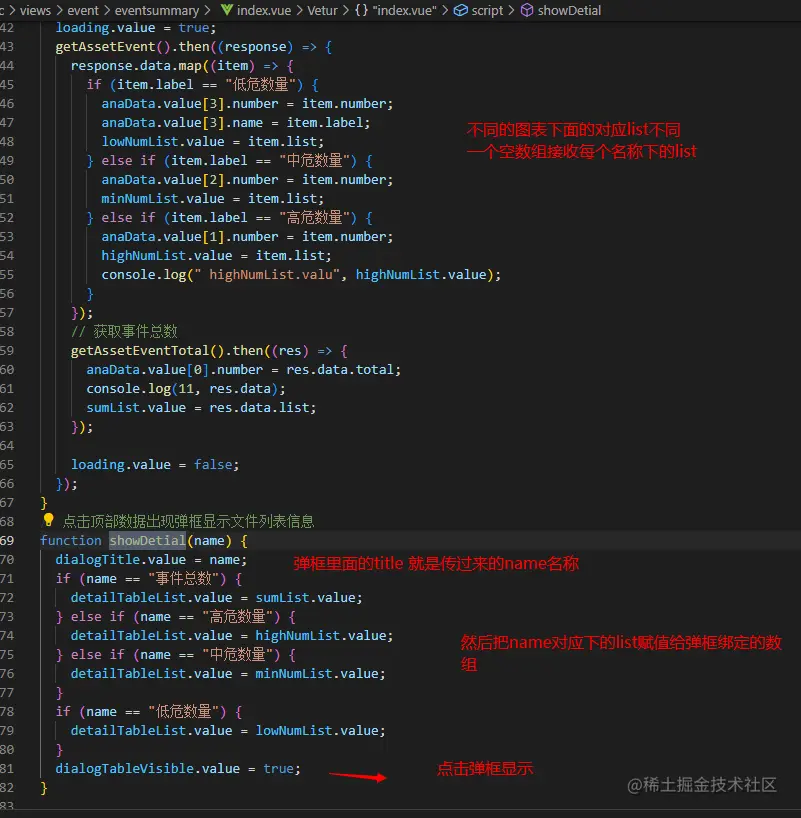Click 'loading.value = true' line
The width and height of the screenshot is (801, 818).
click(136, 28)
